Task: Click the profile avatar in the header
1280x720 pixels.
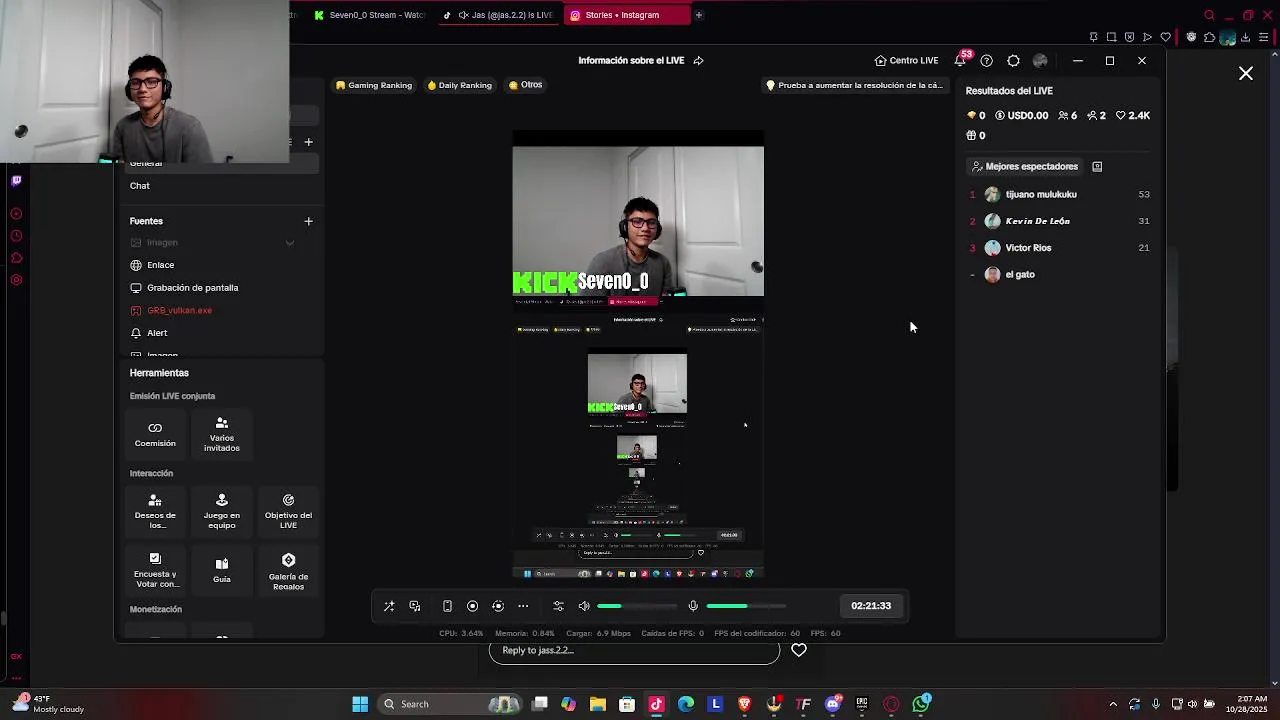Action: tap(1040, 61)
